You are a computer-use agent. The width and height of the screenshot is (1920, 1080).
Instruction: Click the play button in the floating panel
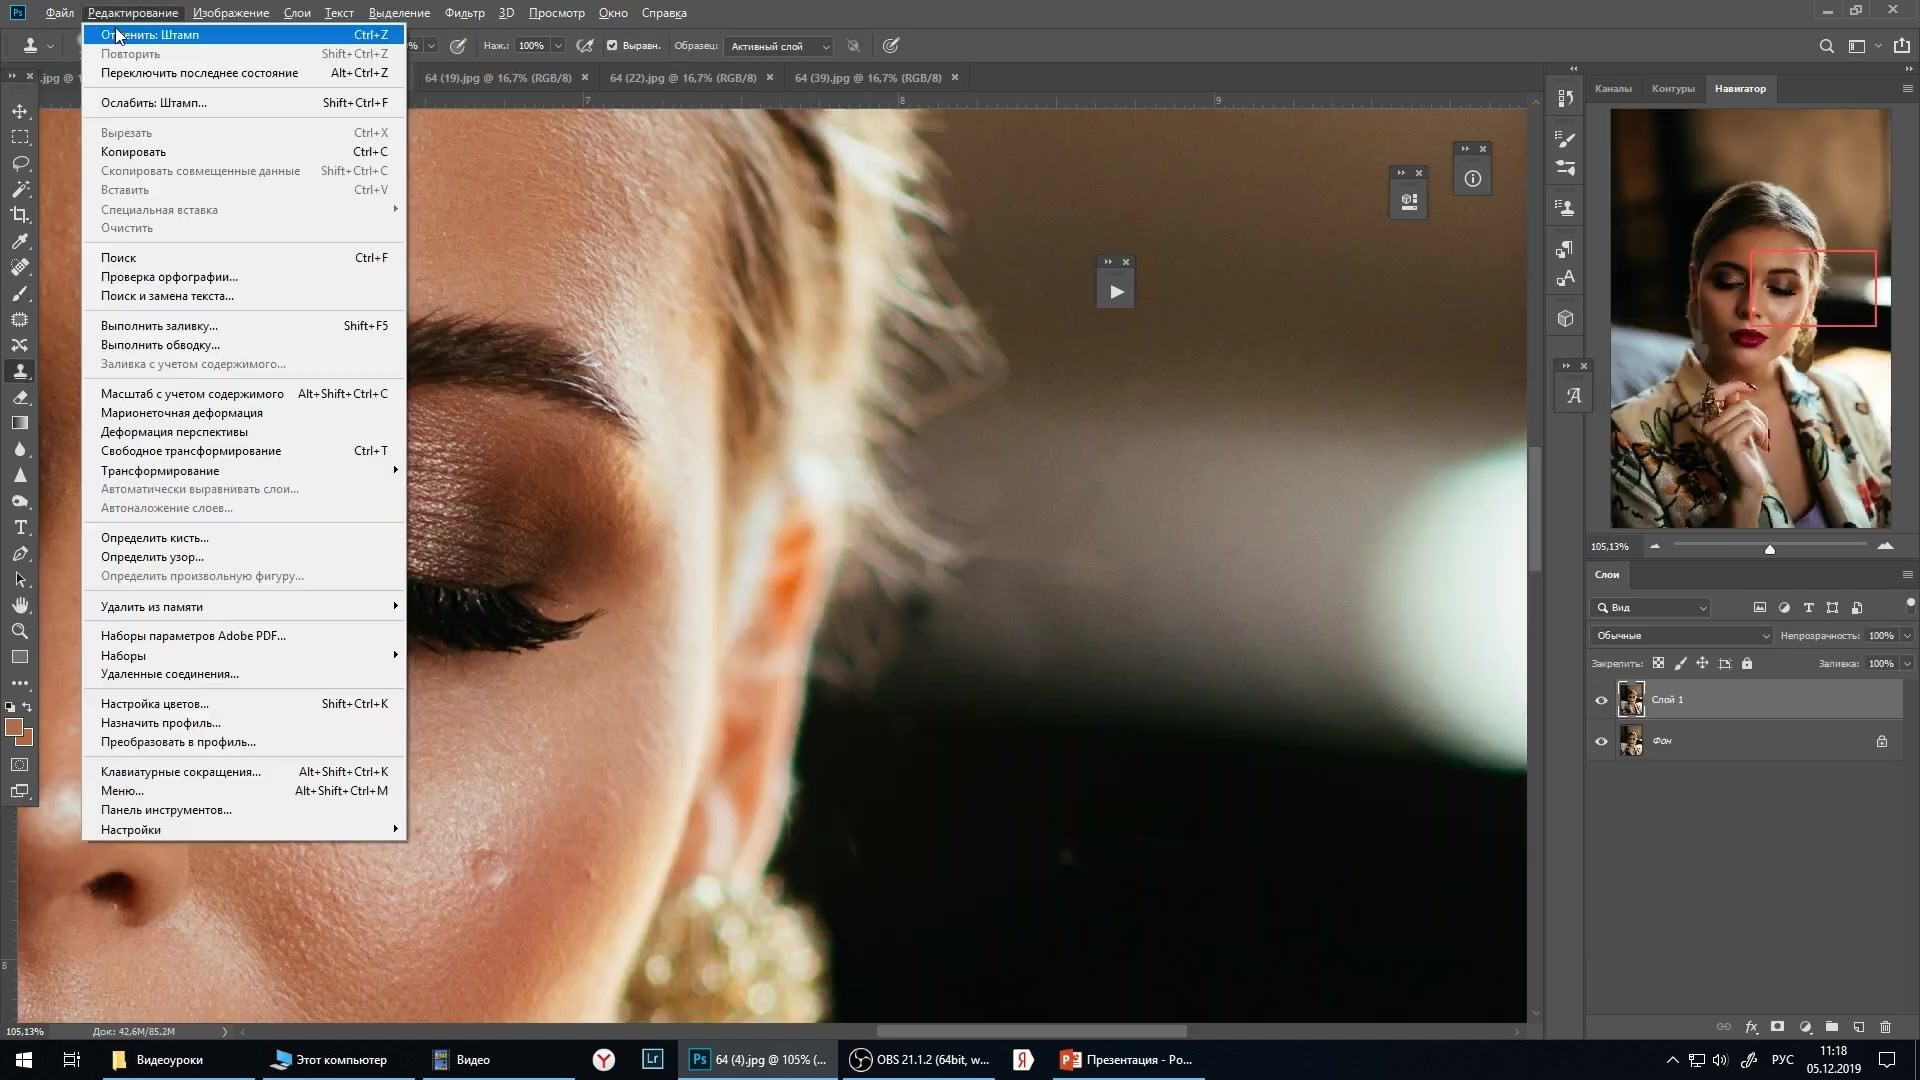[1116, 292]
